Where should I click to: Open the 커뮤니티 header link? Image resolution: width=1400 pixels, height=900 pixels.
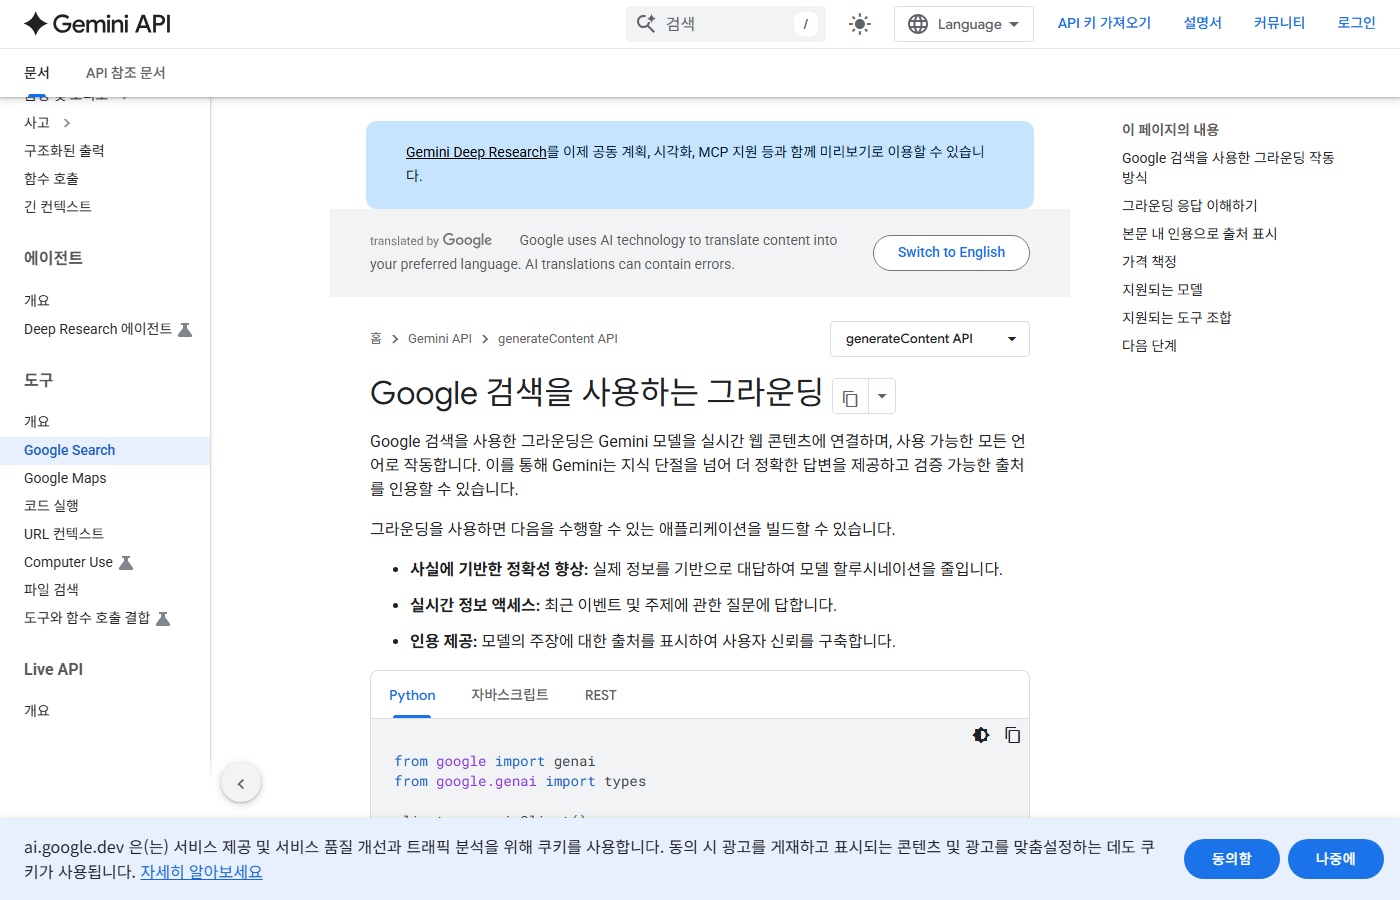(1280, 23)
